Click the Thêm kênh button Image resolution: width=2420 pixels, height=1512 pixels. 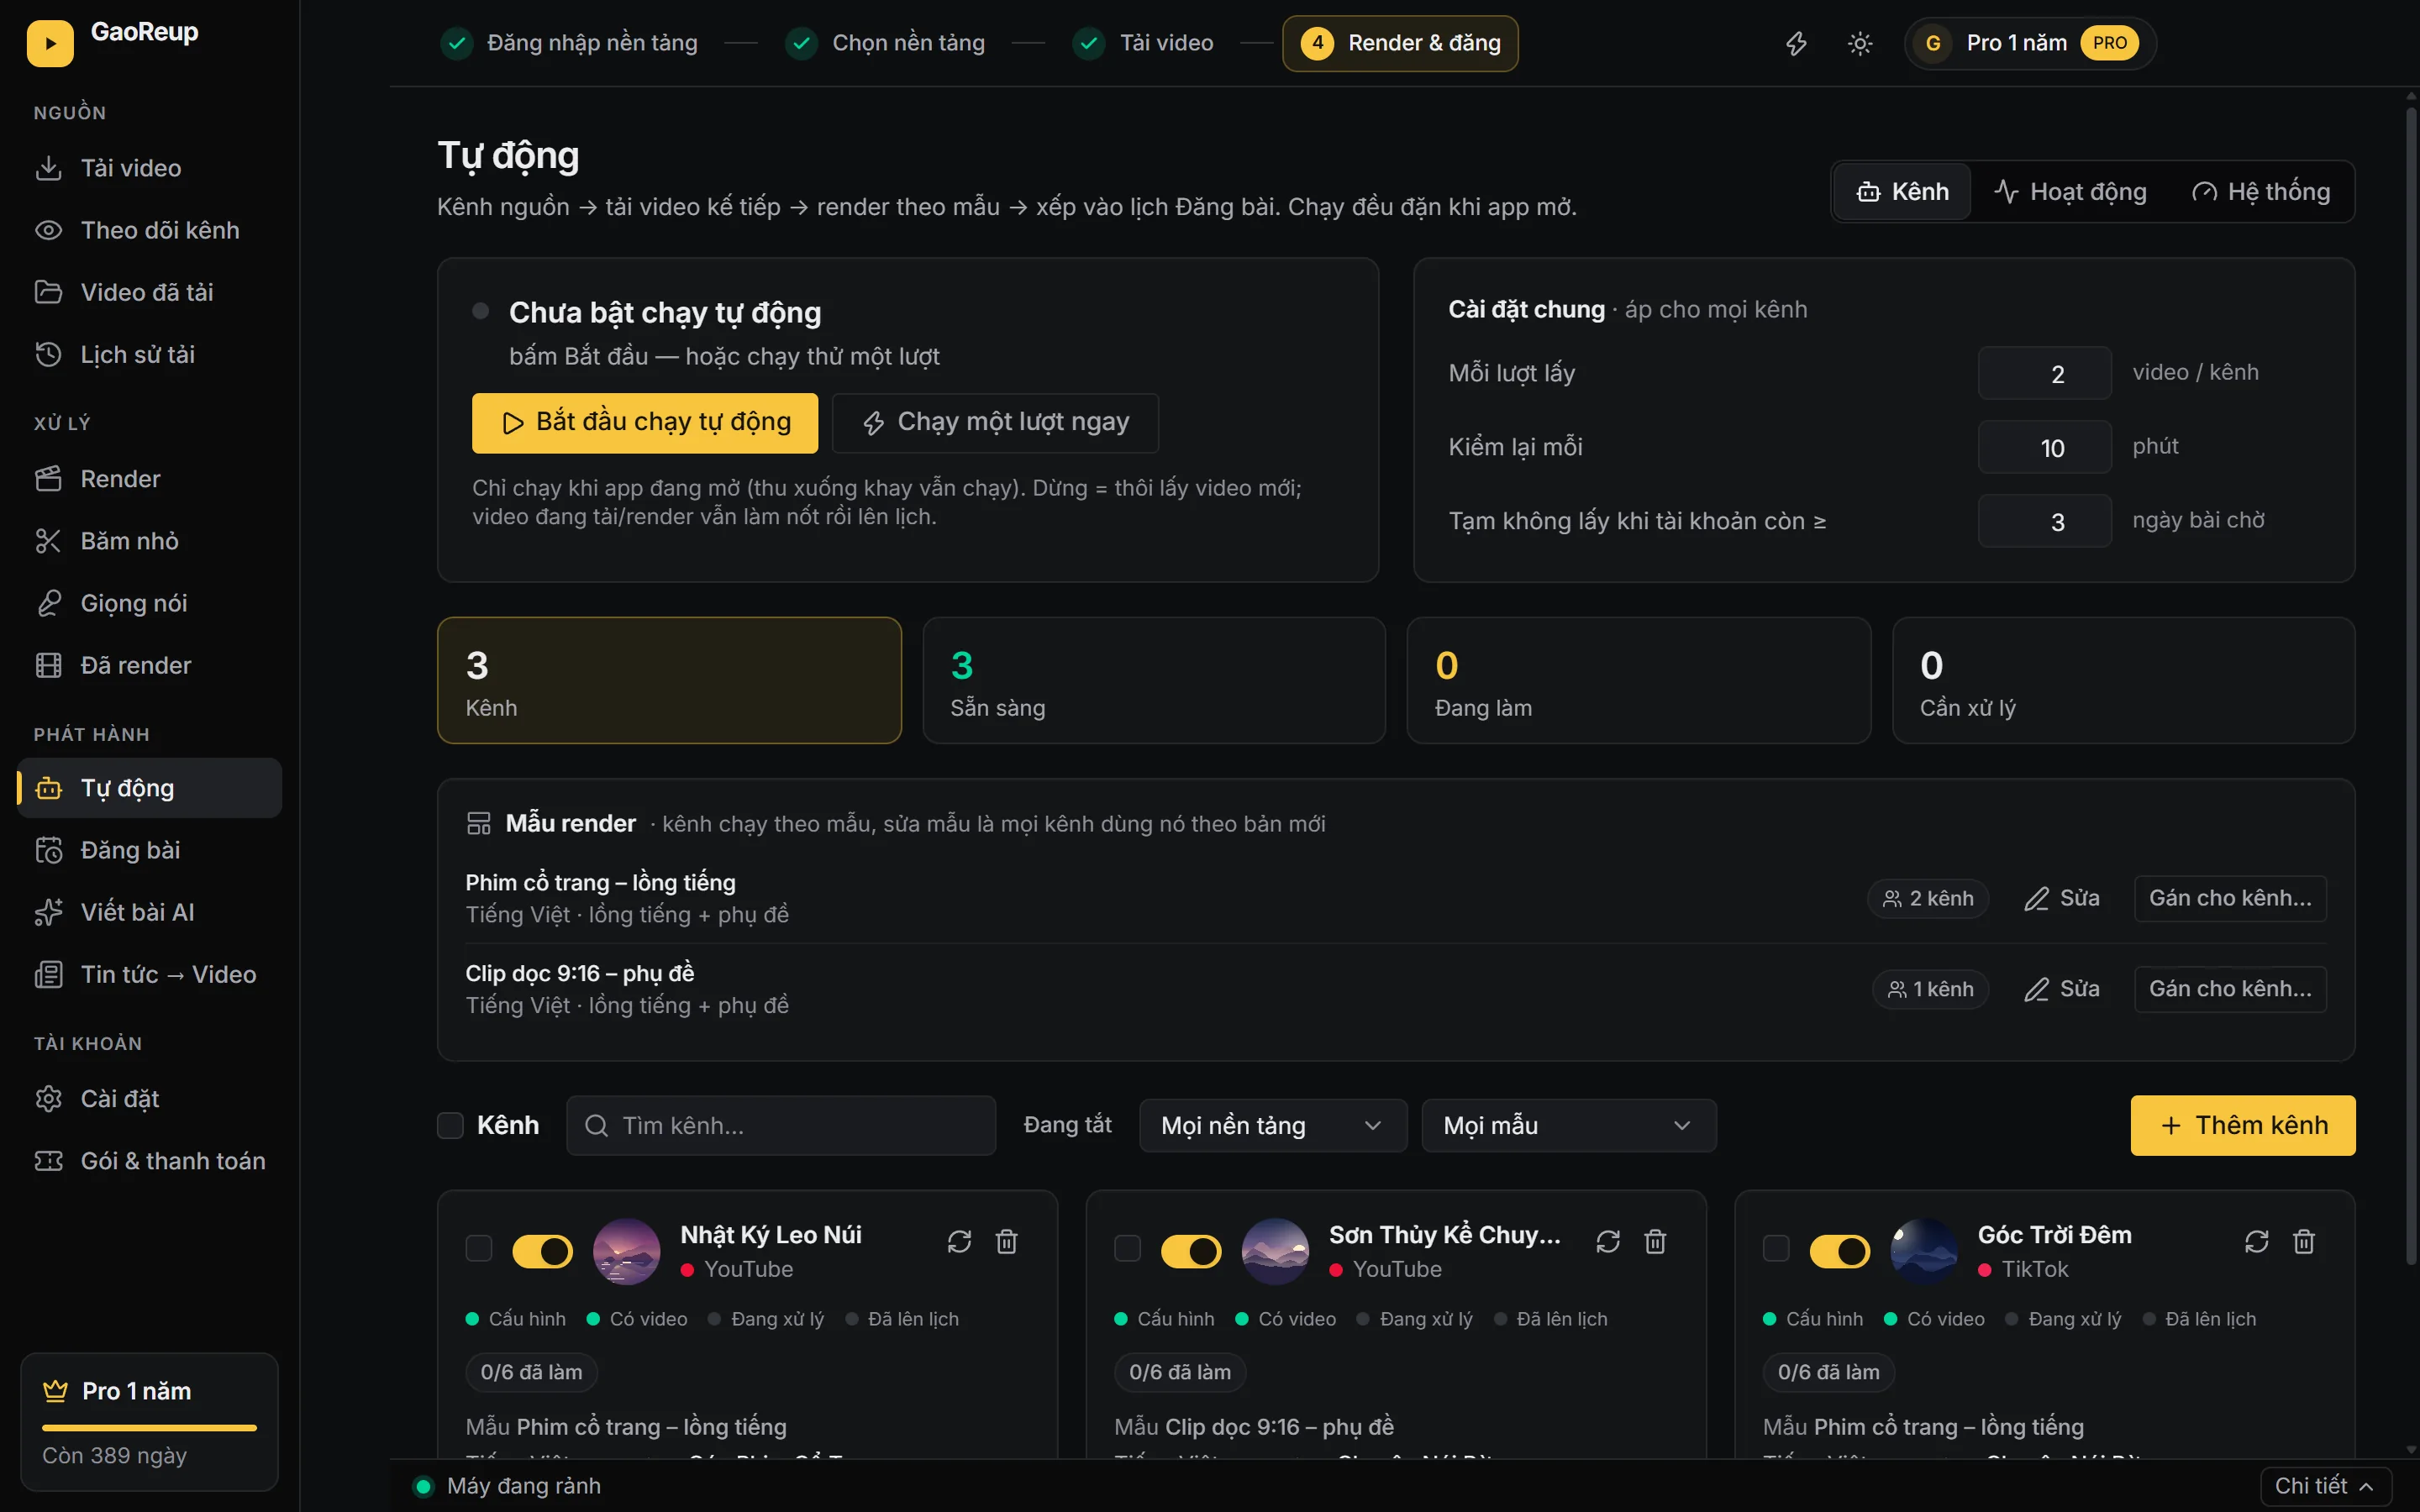coord(2243,1125)
